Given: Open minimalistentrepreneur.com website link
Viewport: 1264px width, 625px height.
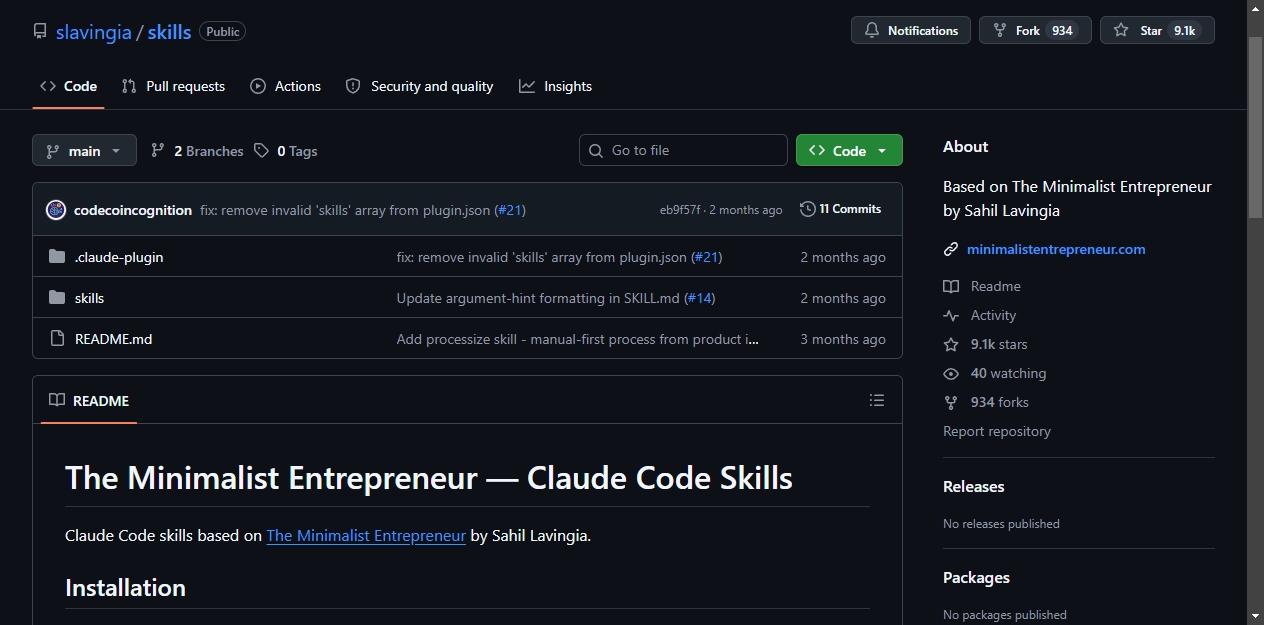Looking at the screenshot, I should pos(1056,249).
